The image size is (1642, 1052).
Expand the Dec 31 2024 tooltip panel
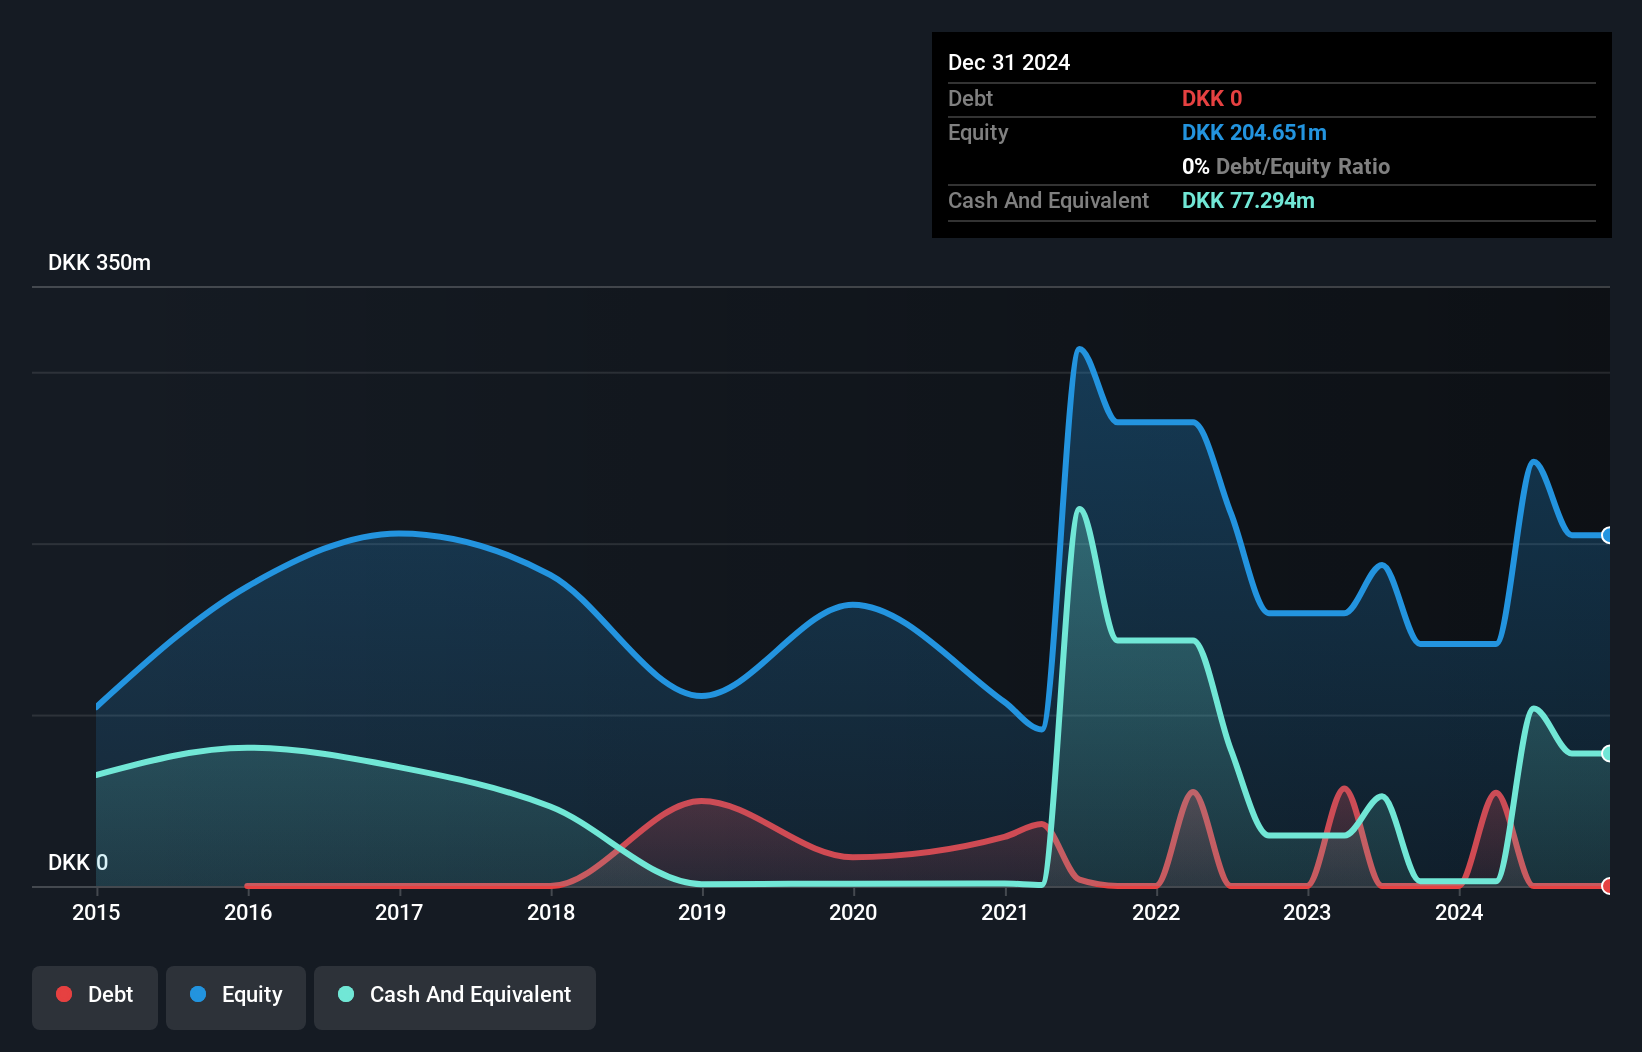1009,62
